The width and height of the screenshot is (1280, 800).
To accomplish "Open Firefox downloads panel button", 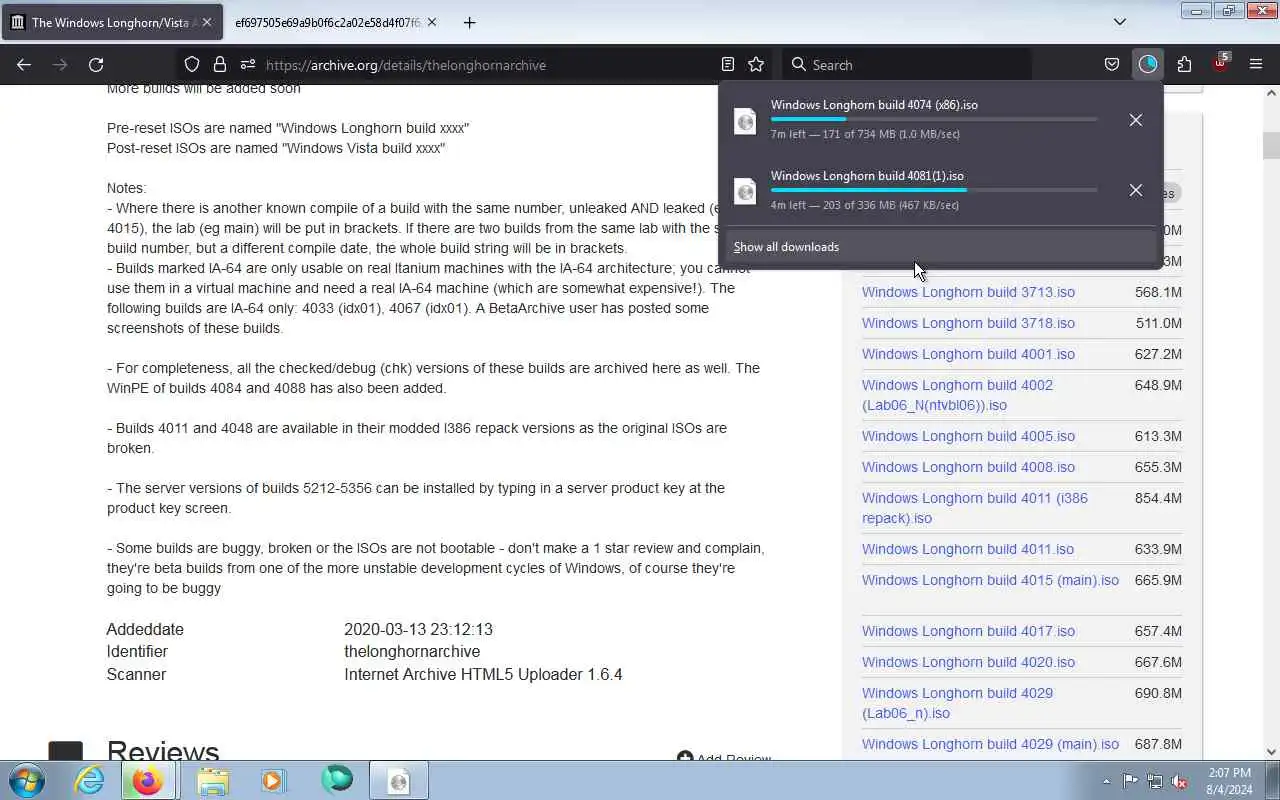I will (1148, 64).
